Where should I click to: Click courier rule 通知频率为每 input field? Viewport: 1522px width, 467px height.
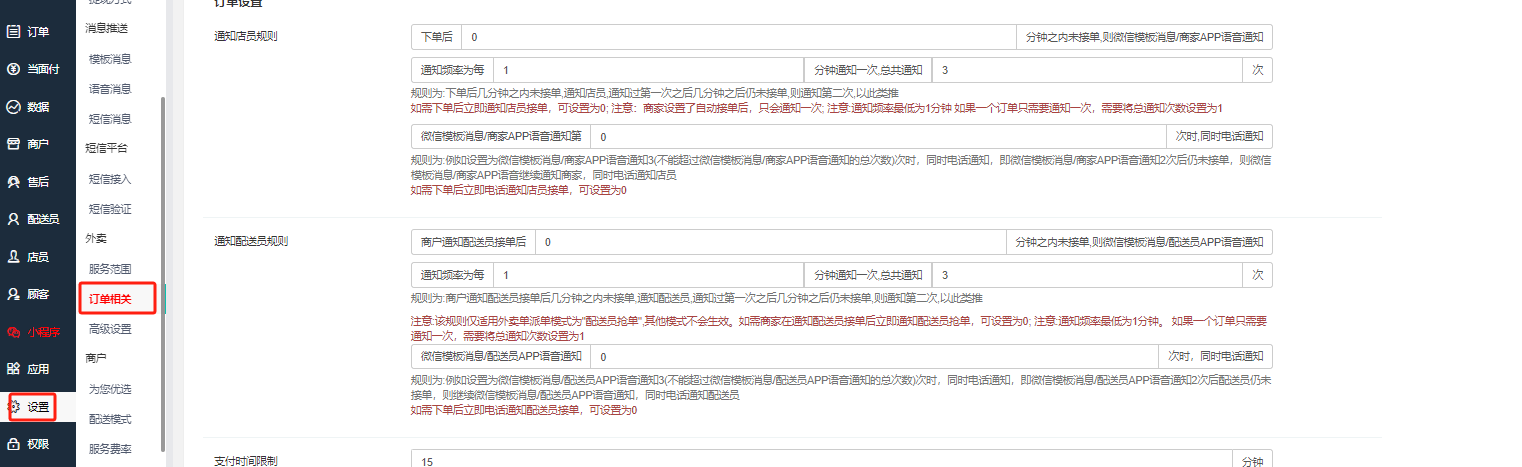pyautogui.click(x=649, y=275)
